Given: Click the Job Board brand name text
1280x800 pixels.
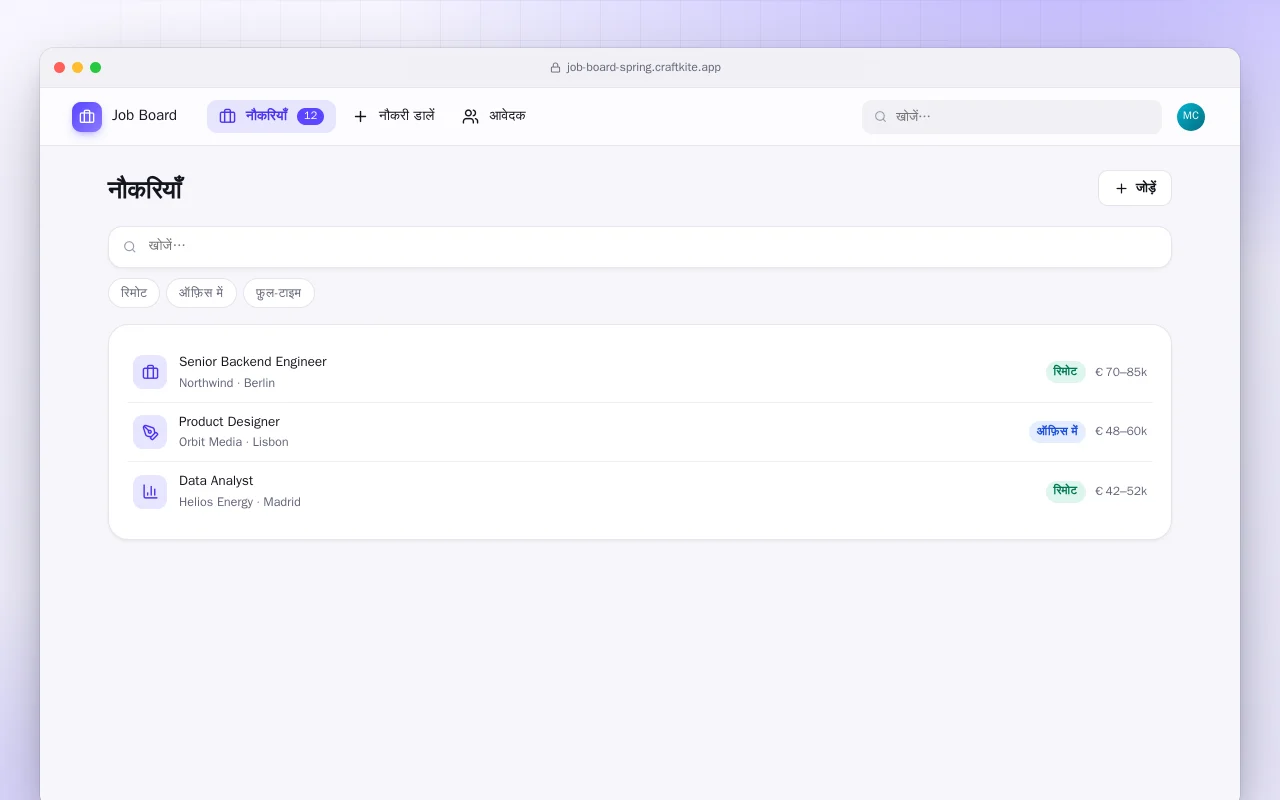Looking at the screenshot, I should tap(144, 116).
